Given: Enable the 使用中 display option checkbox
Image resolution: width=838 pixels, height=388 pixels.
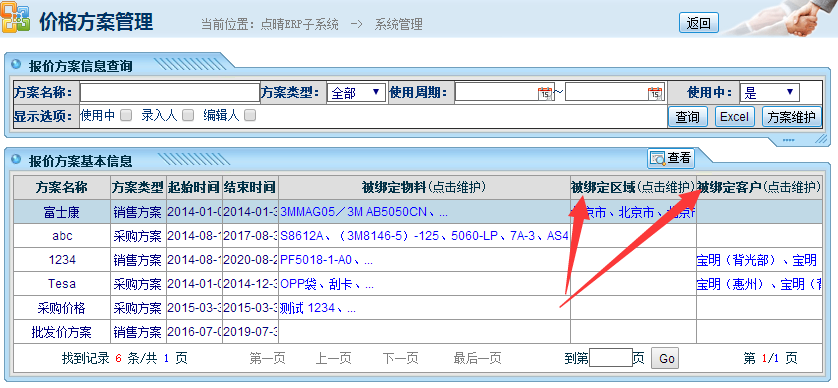Looking at the screenshot, I should tap(126, 115).
